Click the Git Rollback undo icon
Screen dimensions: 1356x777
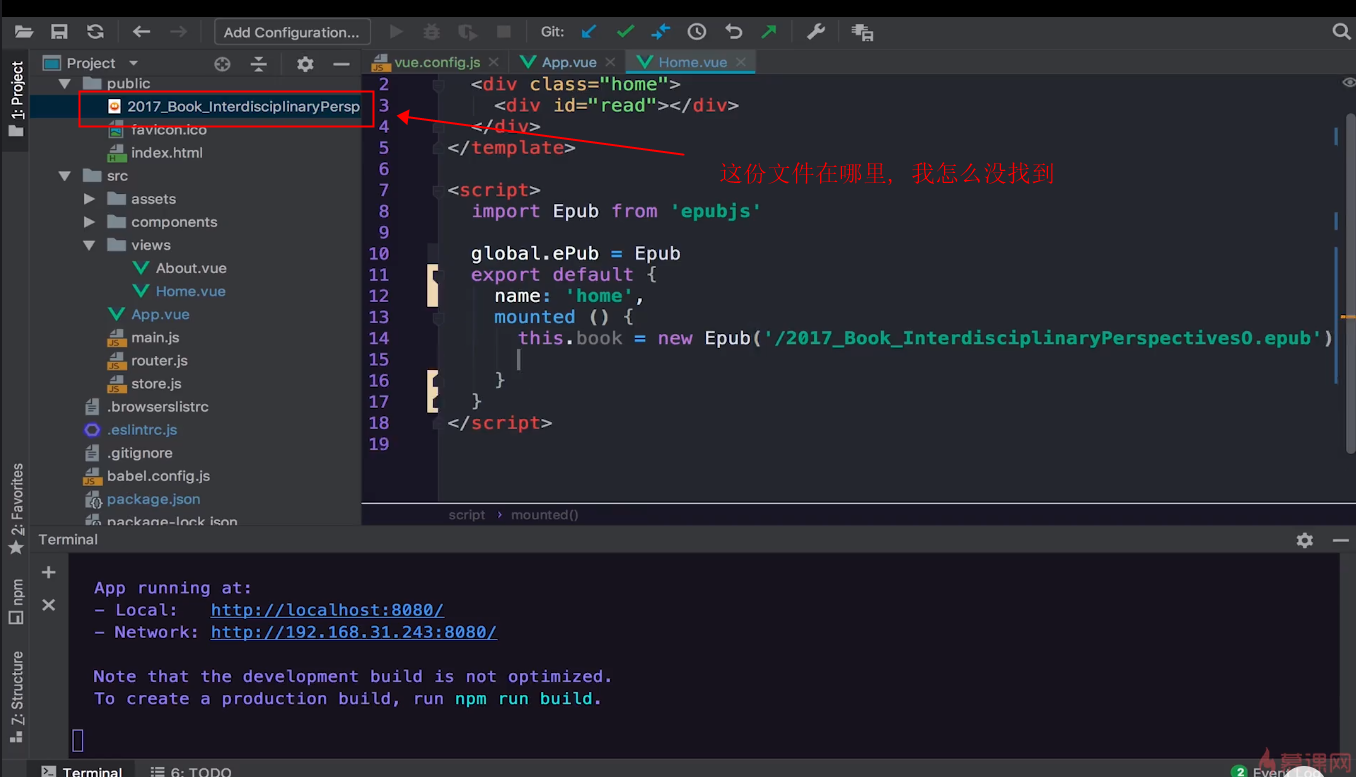[733, 32]
